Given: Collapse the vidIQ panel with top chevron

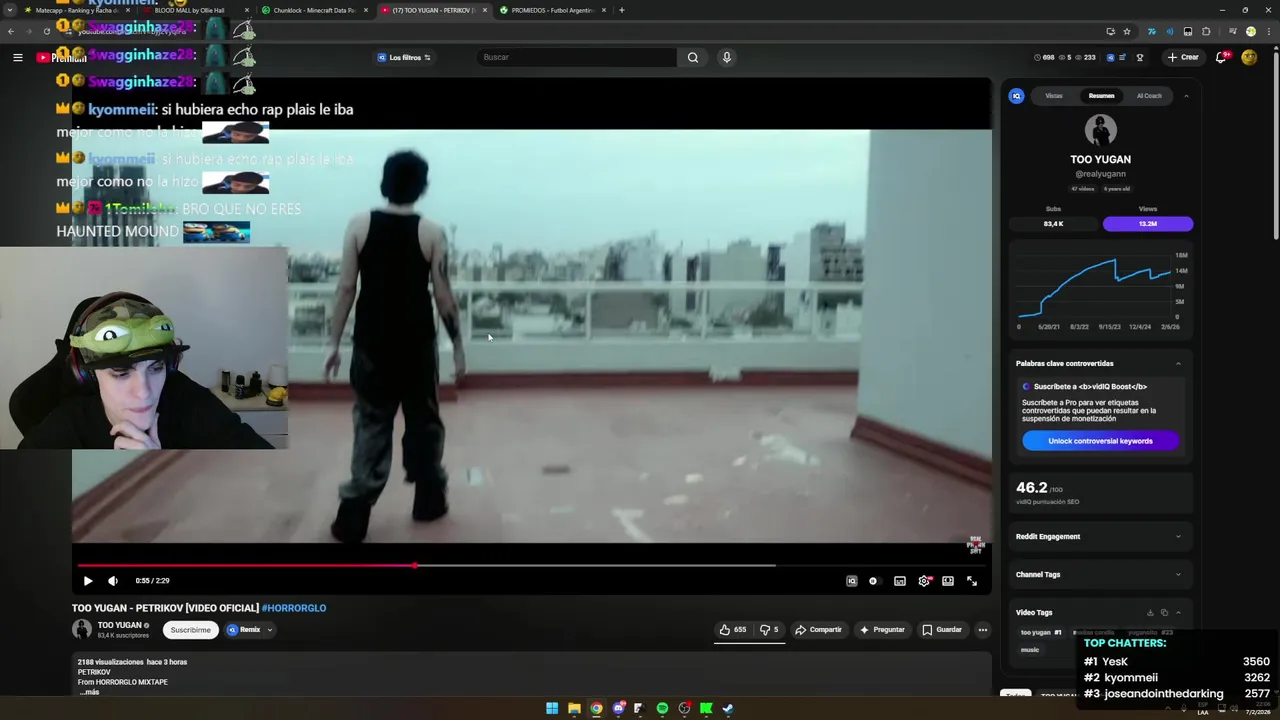Looking at the screenshot, I should (x=1186, y=96).
